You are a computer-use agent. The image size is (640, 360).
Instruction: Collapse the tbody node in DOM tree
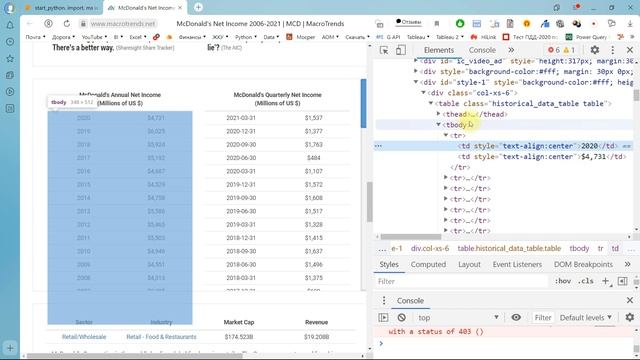(438, 124)
